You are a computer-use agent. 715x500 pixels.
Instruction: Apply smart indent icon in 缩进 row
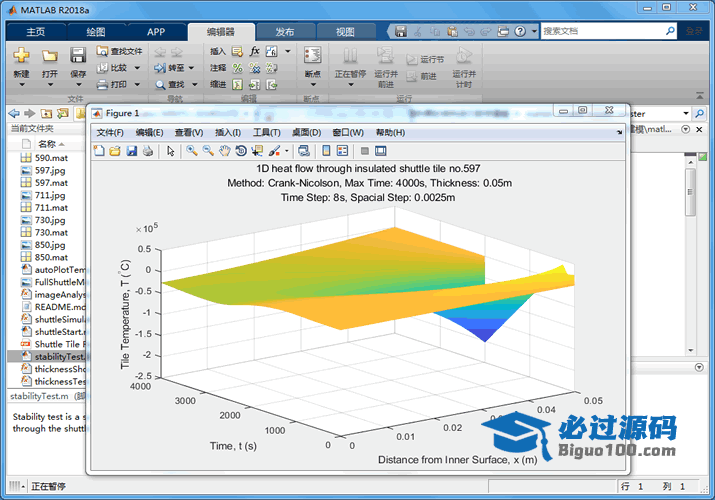[x=237, y=85]
